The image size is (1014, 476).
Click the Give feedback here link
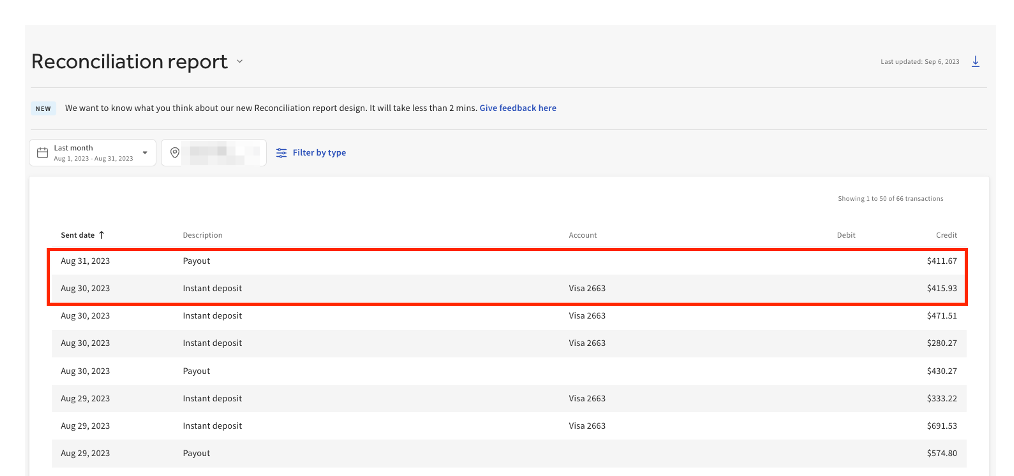(517, 108)
